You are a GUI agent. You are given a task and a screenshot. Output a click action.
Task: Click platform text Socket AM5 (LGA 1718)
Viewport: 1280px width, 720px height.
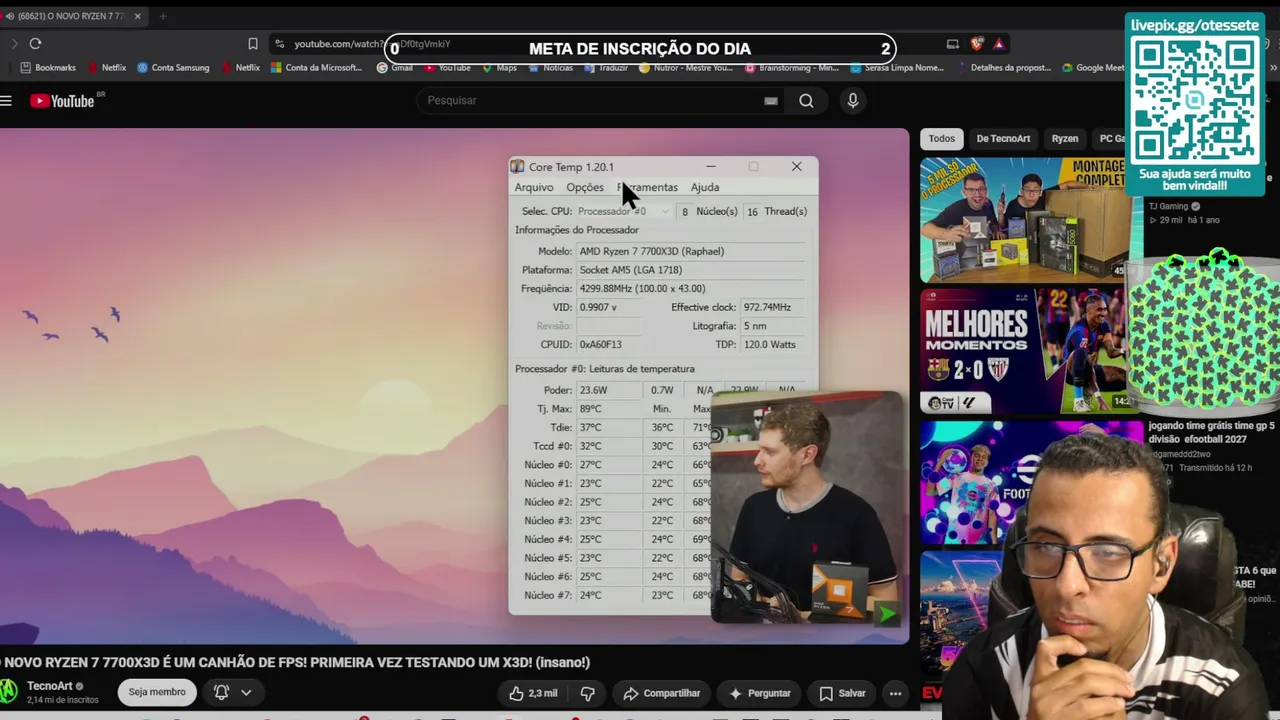tap(631, 270)
